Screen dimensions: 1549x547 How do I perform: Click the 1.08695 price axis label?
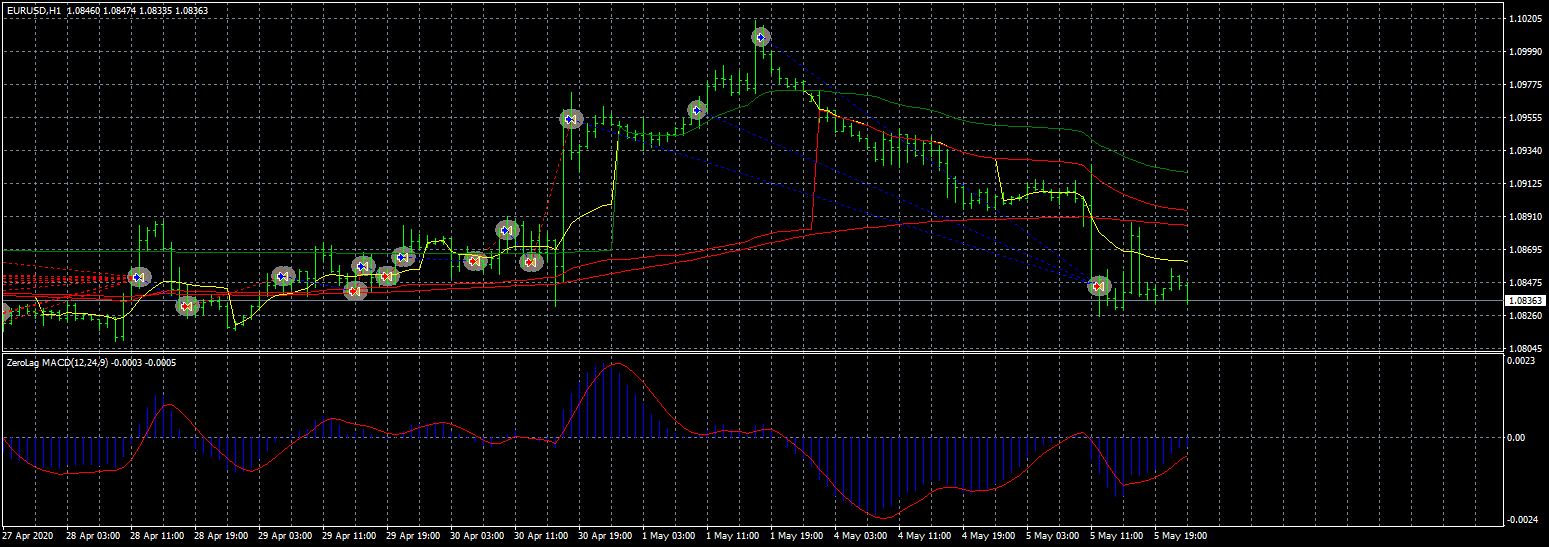(x=1525, y=249)
